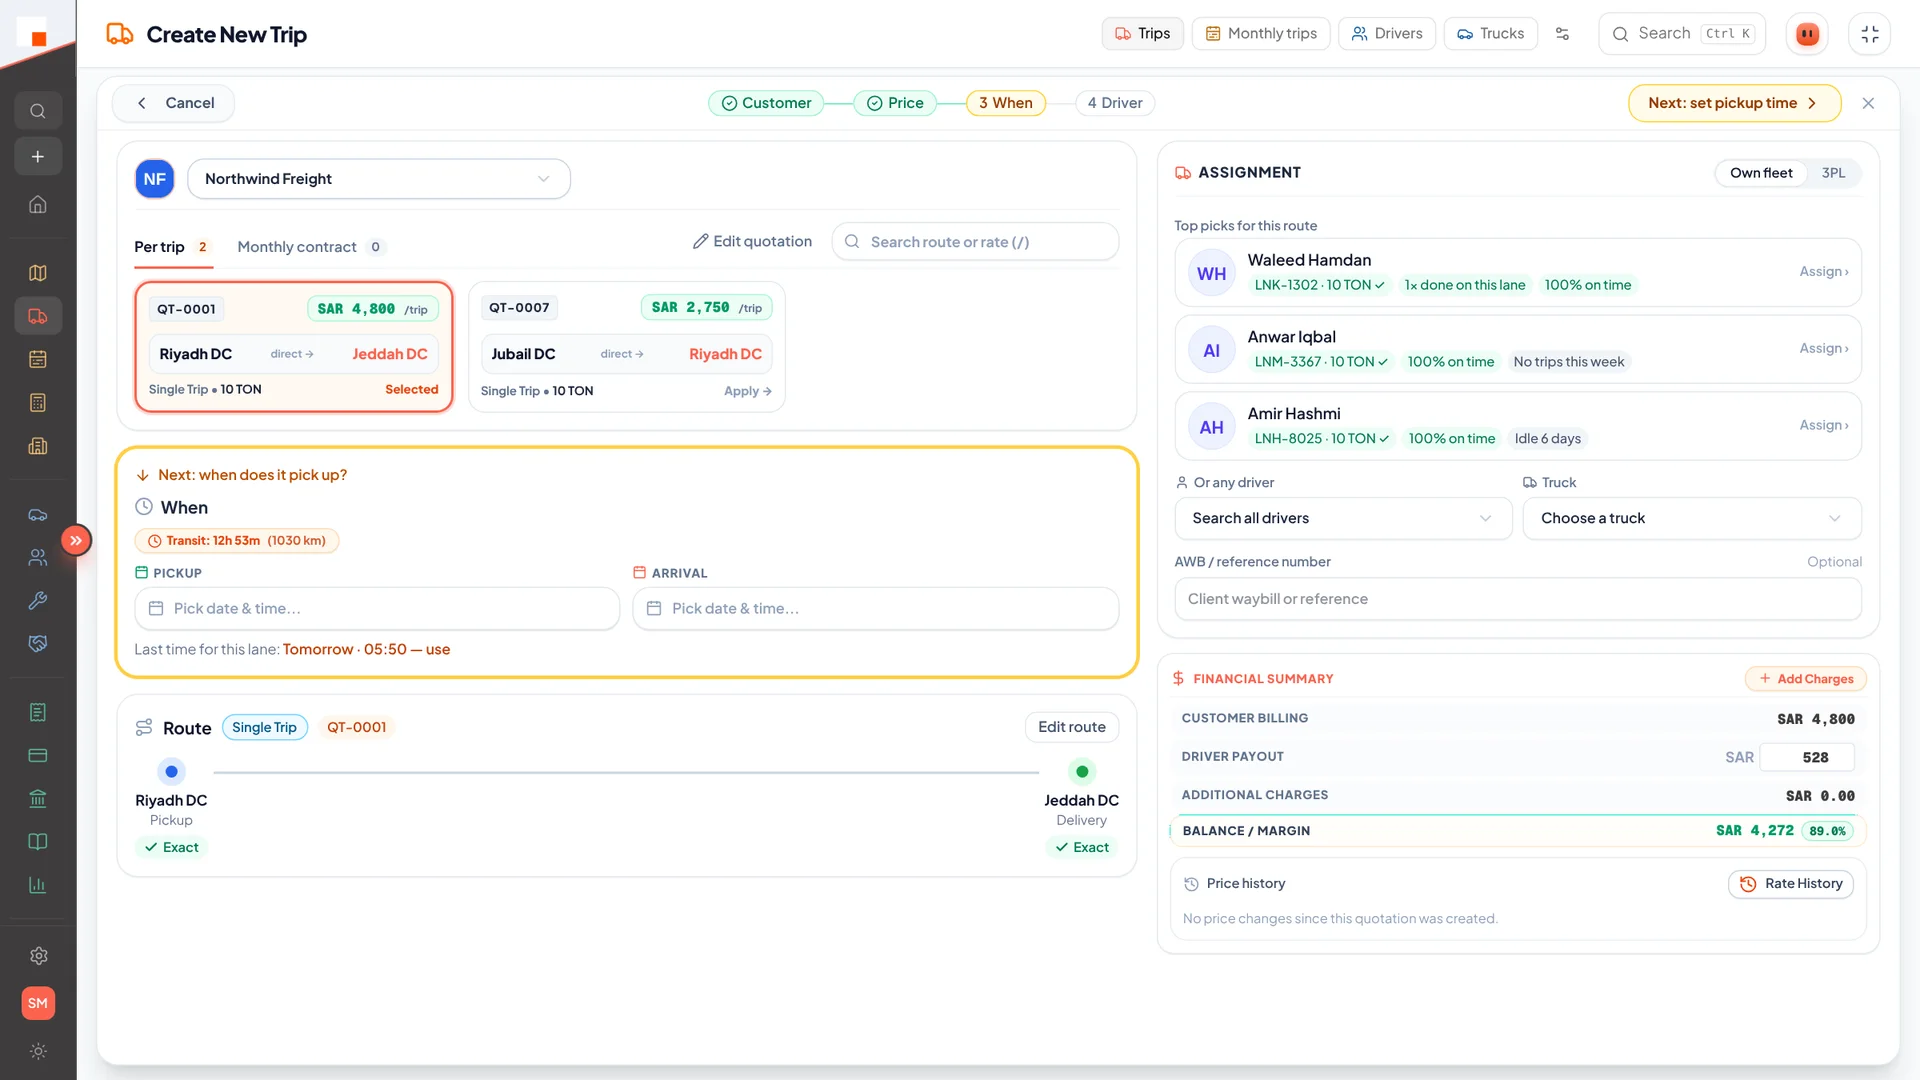Click the fullscreen collapse icon
This screenshot has width=1920, height=1080.
(1869, 34)
